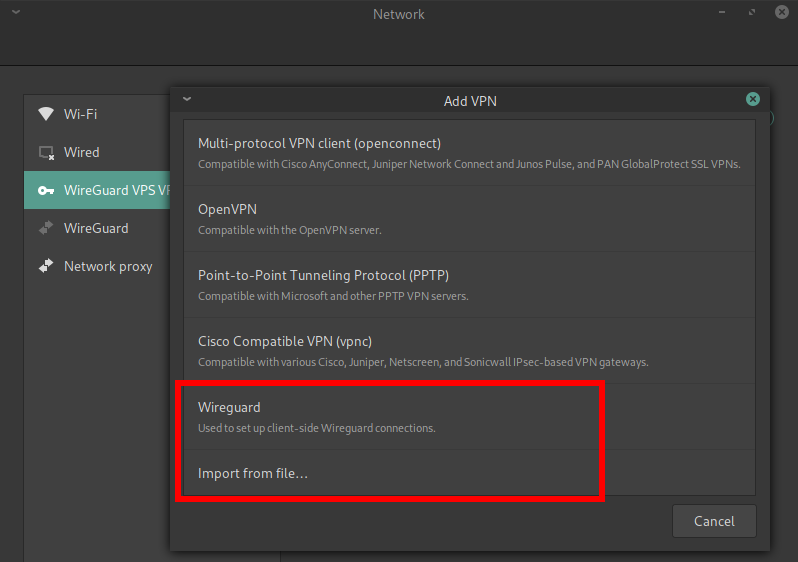The image size is (798, 562).
Task: Click the Wi-Fi signal icon in sidebar
Action: [46, 114]
